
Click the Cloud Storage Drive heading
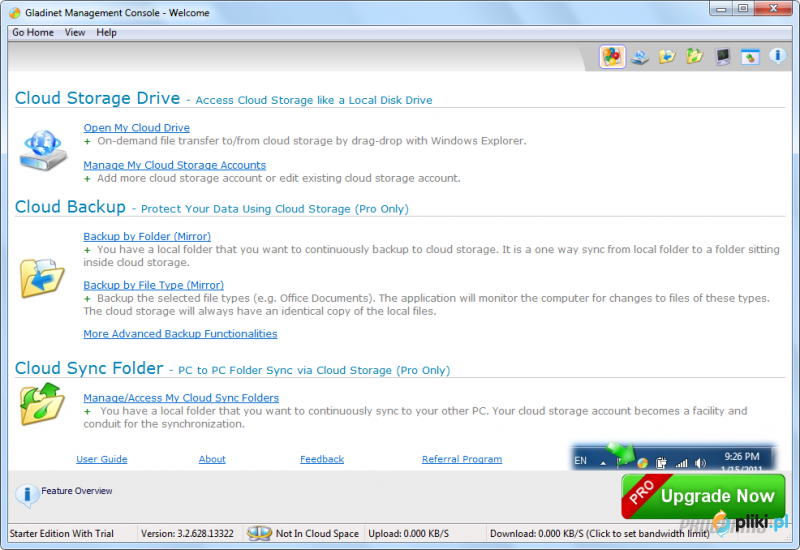[97, 97]
